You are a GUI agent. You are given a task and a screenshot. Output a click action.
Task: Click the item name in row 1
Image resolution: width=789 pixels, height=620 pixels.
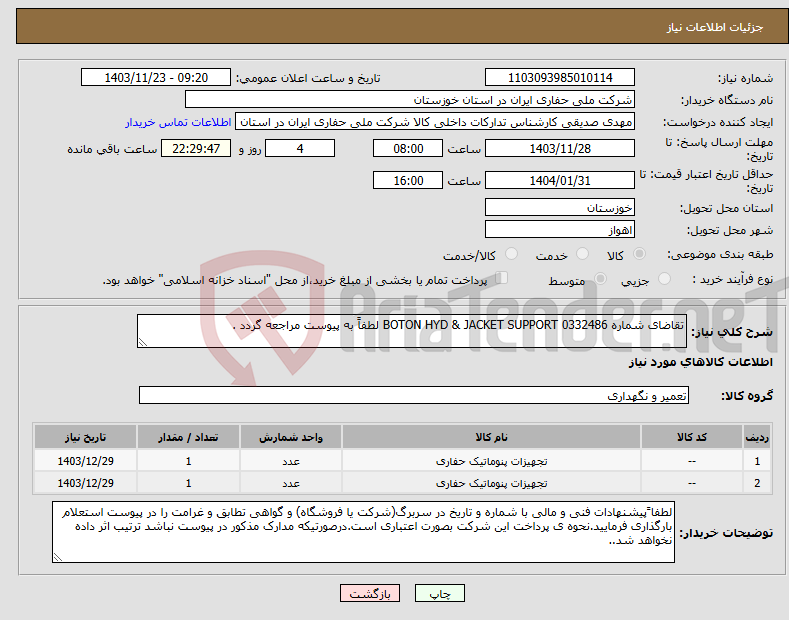(491, 461)
